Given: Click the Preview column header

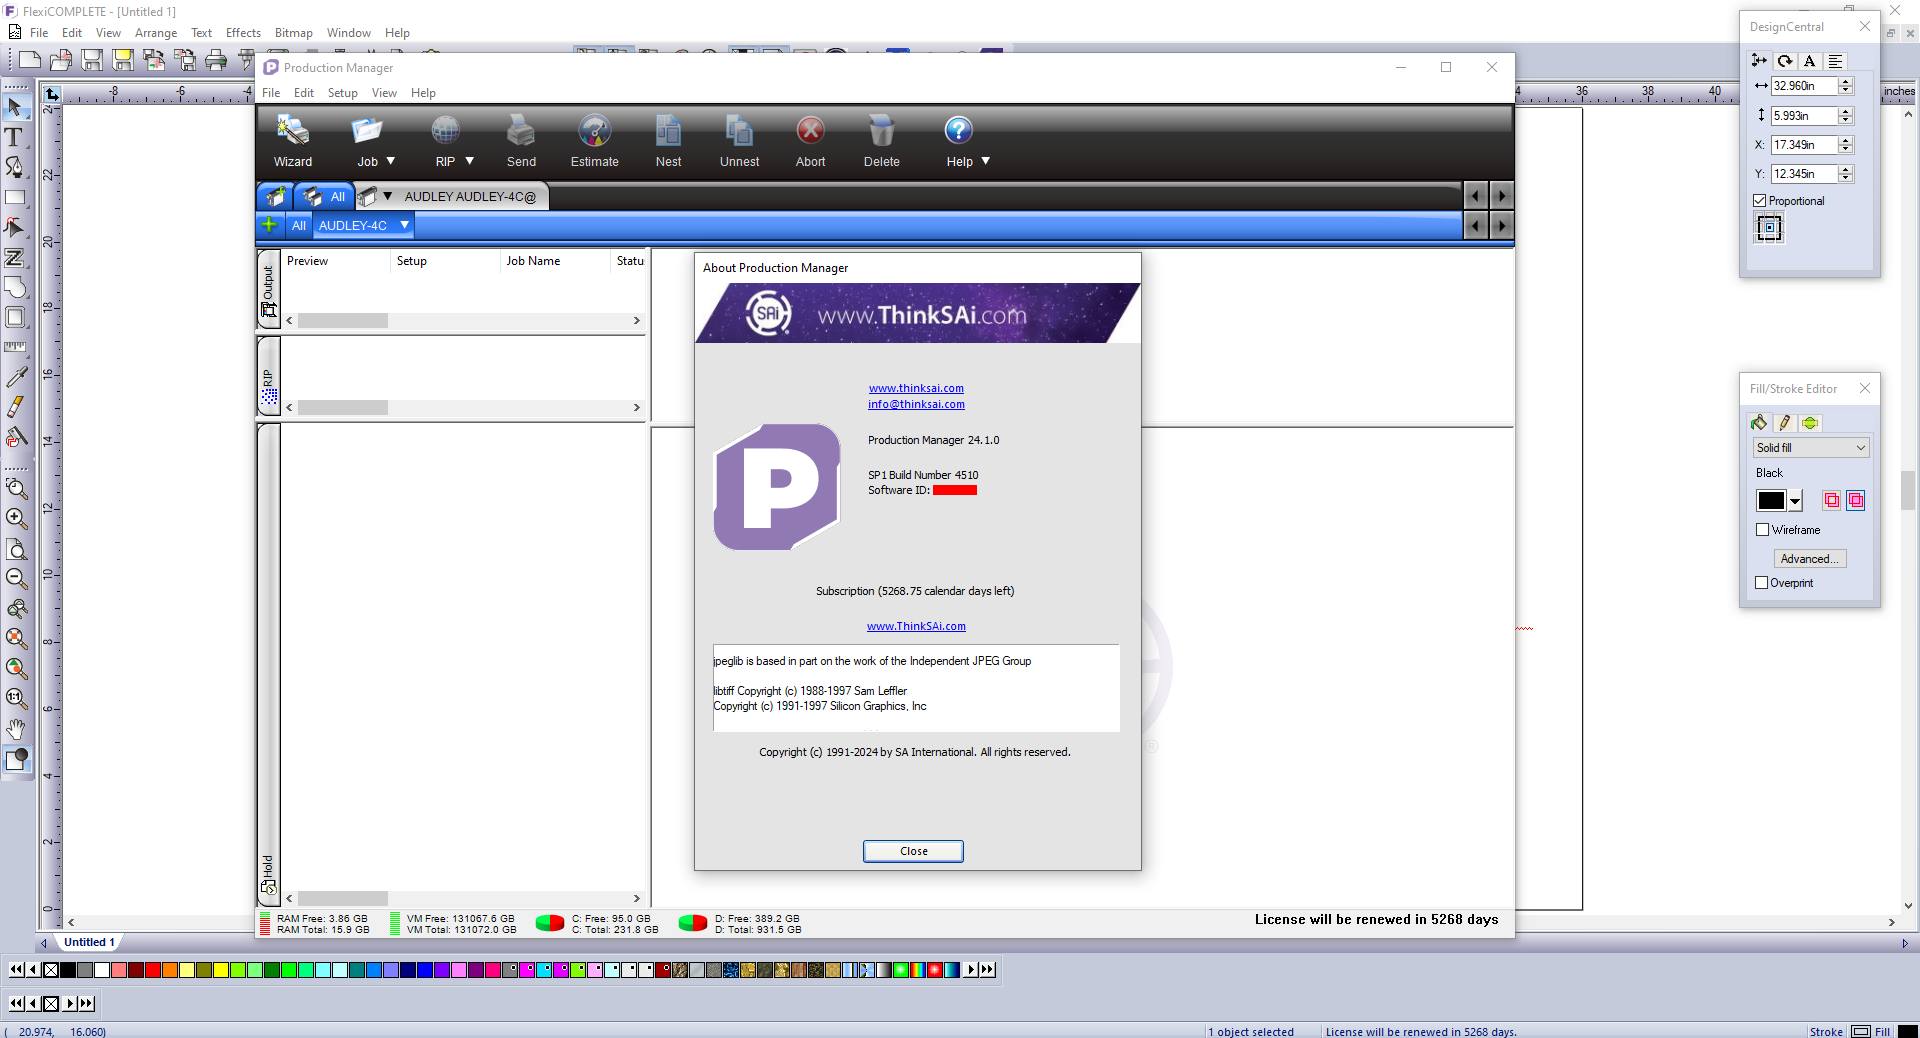Looking at the screenshot, I should [x=335, y=261].
